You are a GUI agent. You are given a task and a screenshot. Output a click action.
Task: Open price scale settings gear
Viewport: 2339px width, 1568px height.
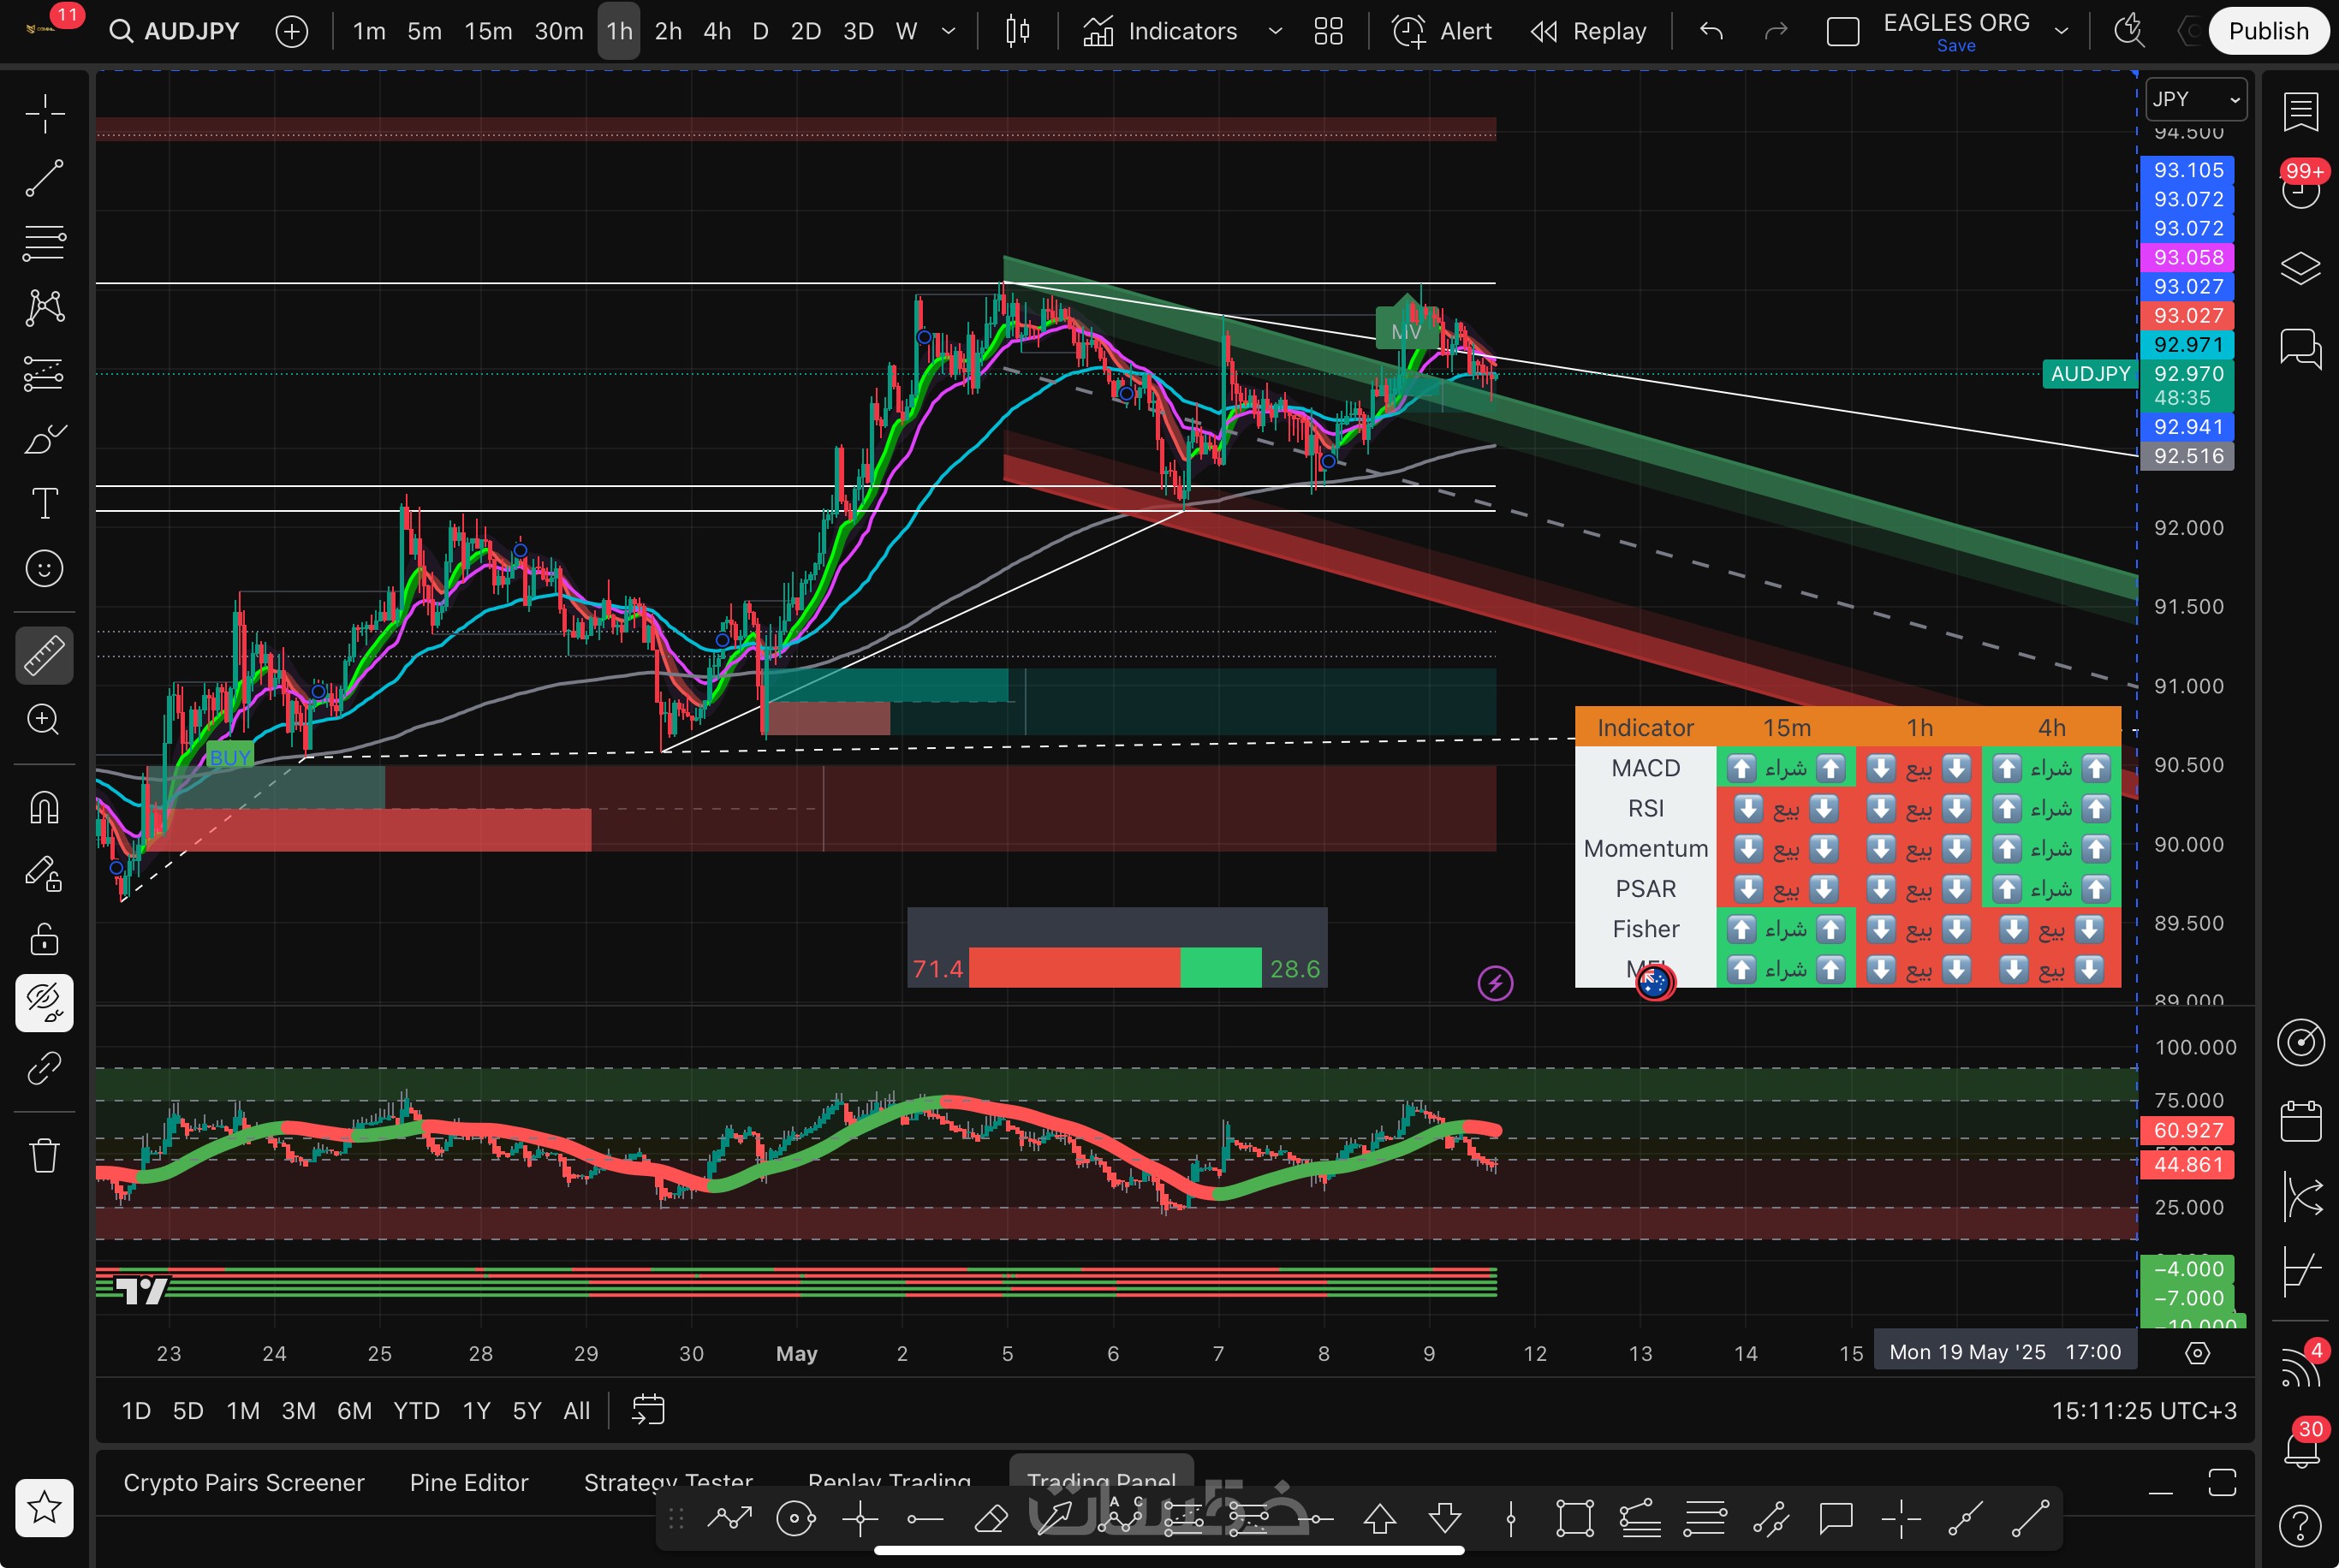tap(2197, 1353)
